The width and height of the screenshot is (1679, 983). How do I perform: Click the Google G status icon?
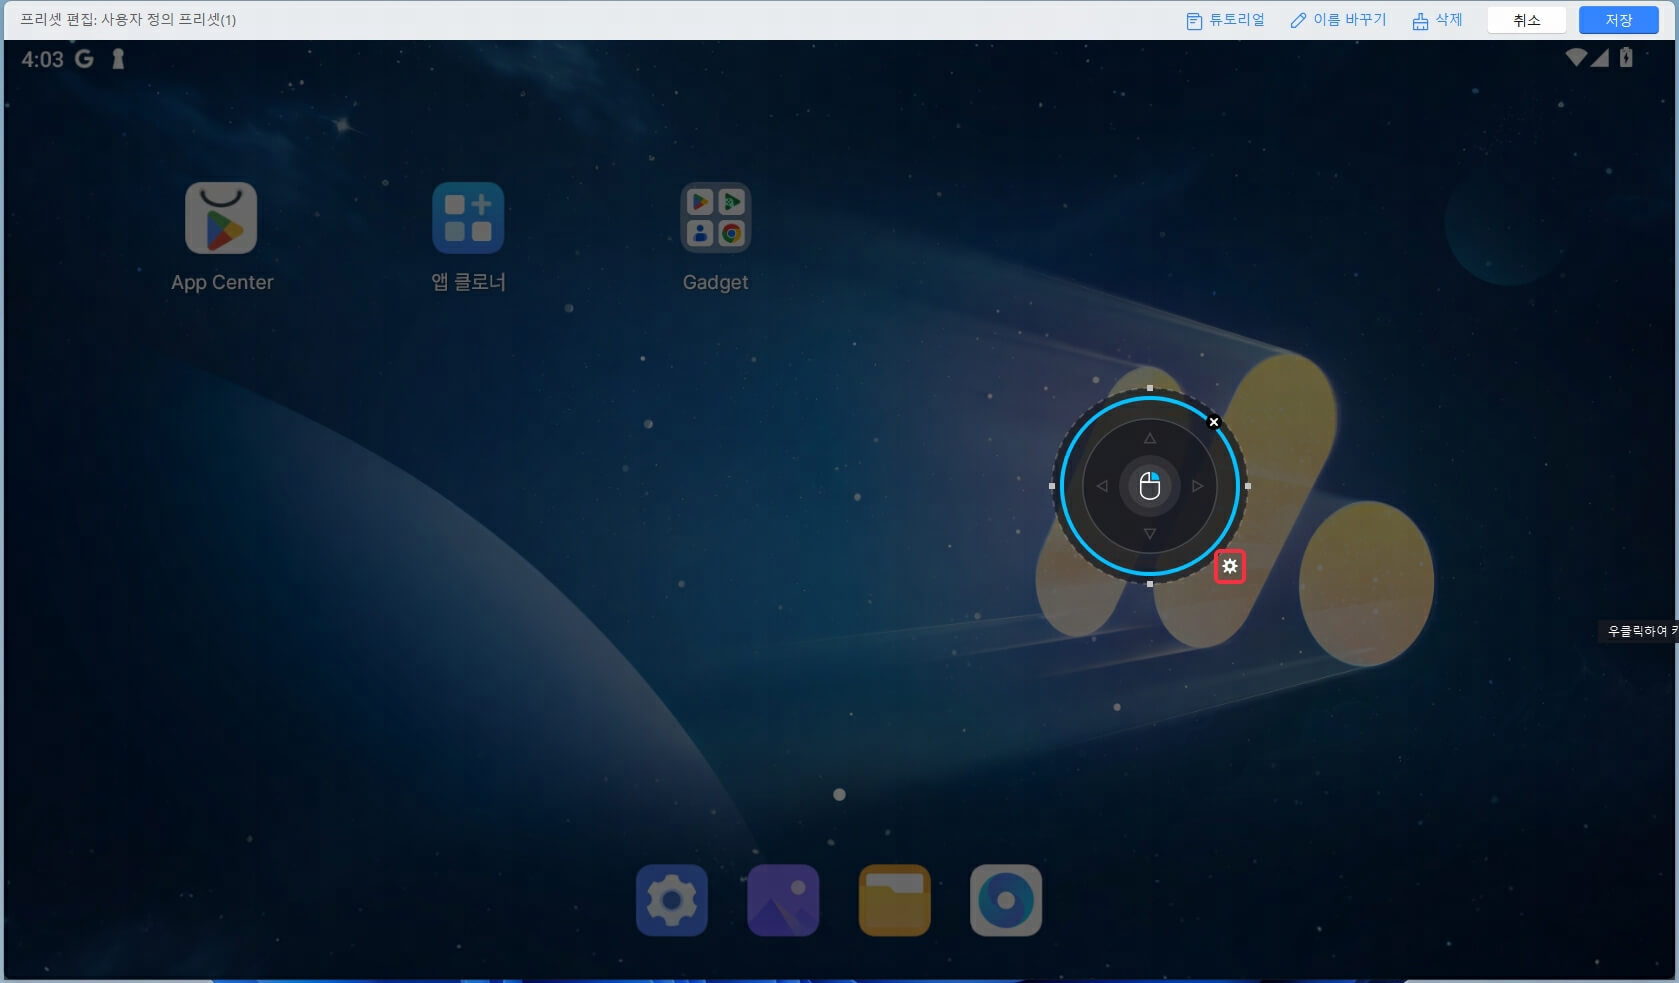[x=85, y=59]
